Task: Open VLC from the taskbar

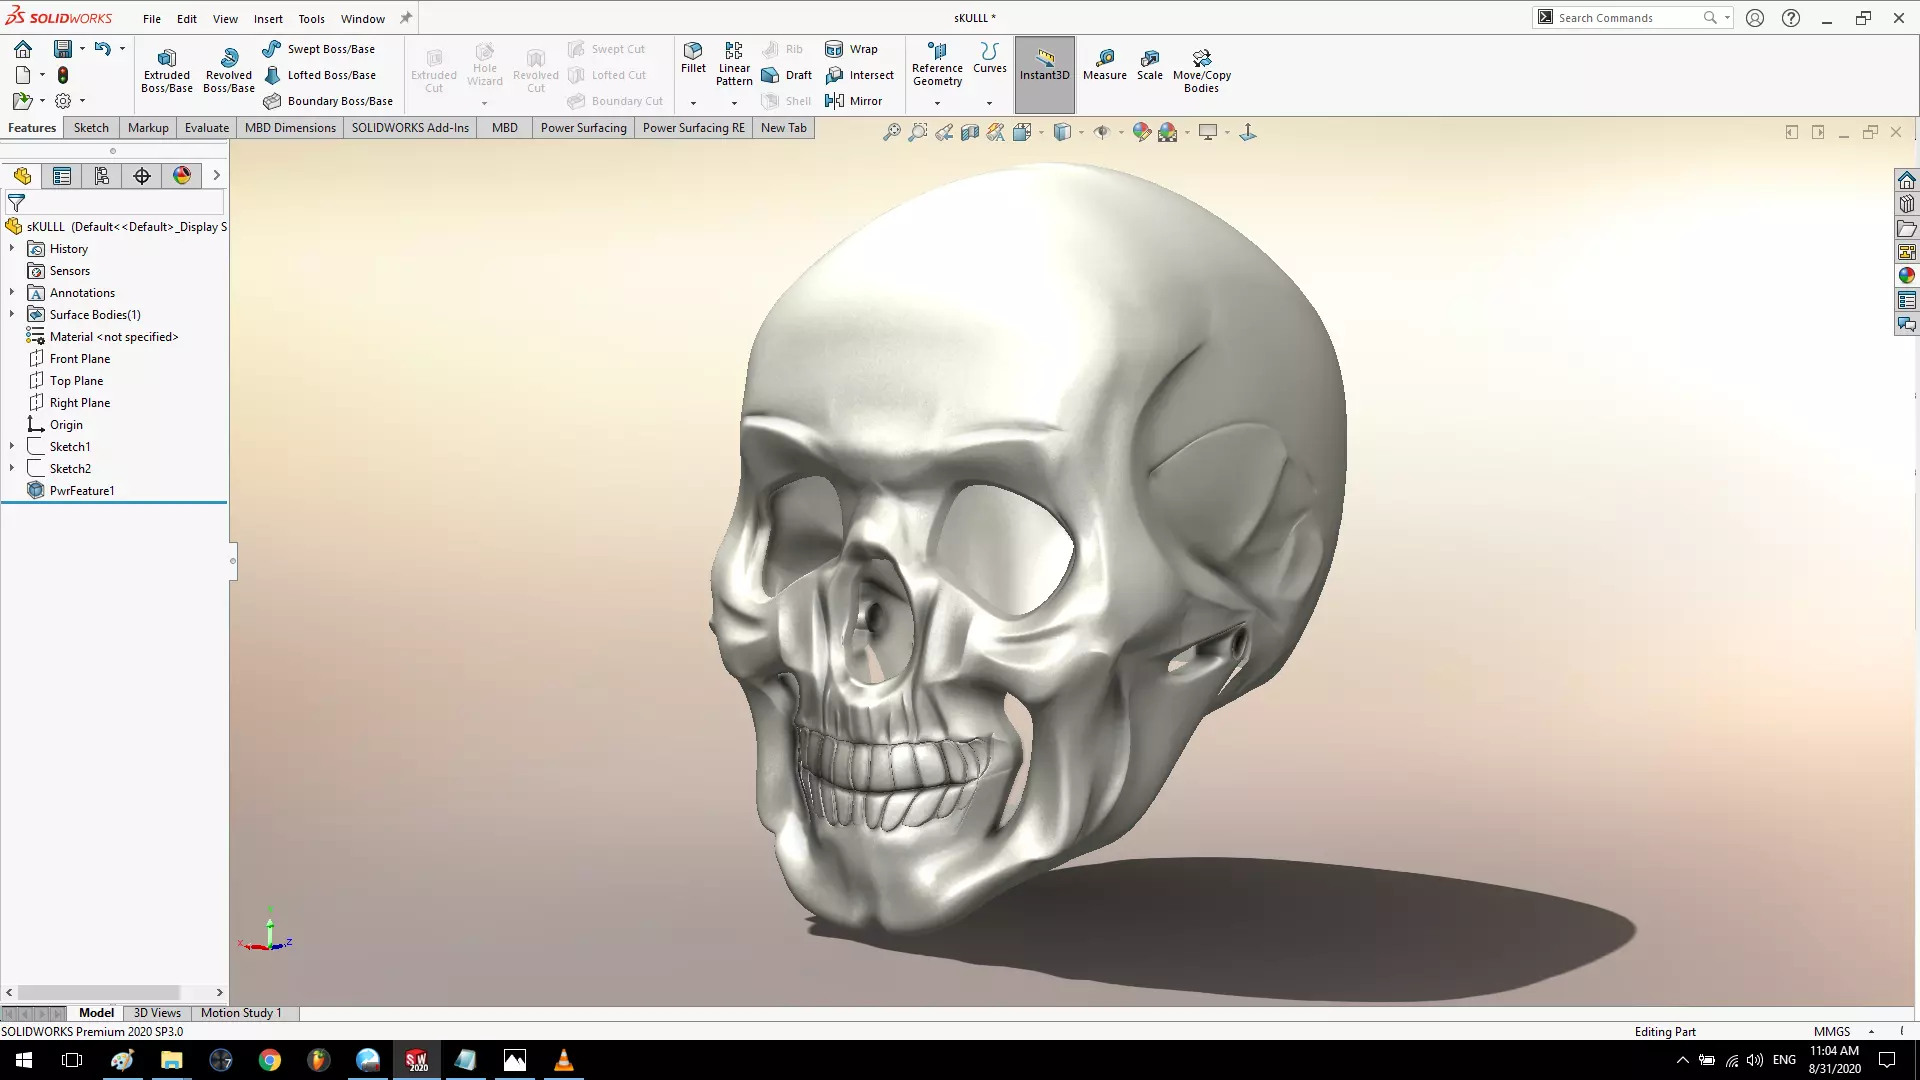Action: point(563,1060)
